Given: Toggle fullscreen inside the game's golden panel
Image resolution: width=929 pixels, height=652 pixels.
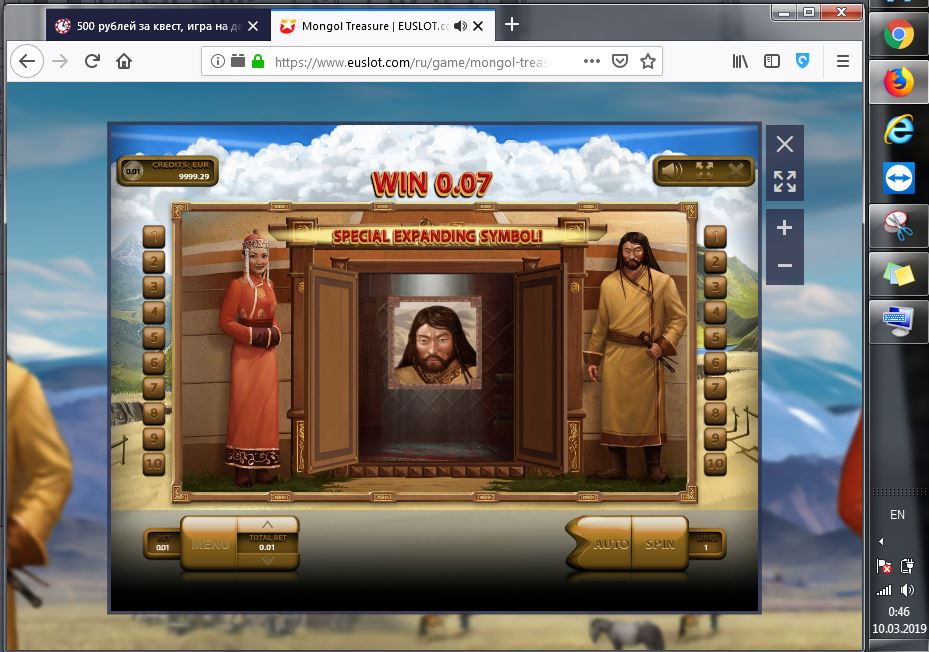Looking at the screenshot, I should coord(704,171).
